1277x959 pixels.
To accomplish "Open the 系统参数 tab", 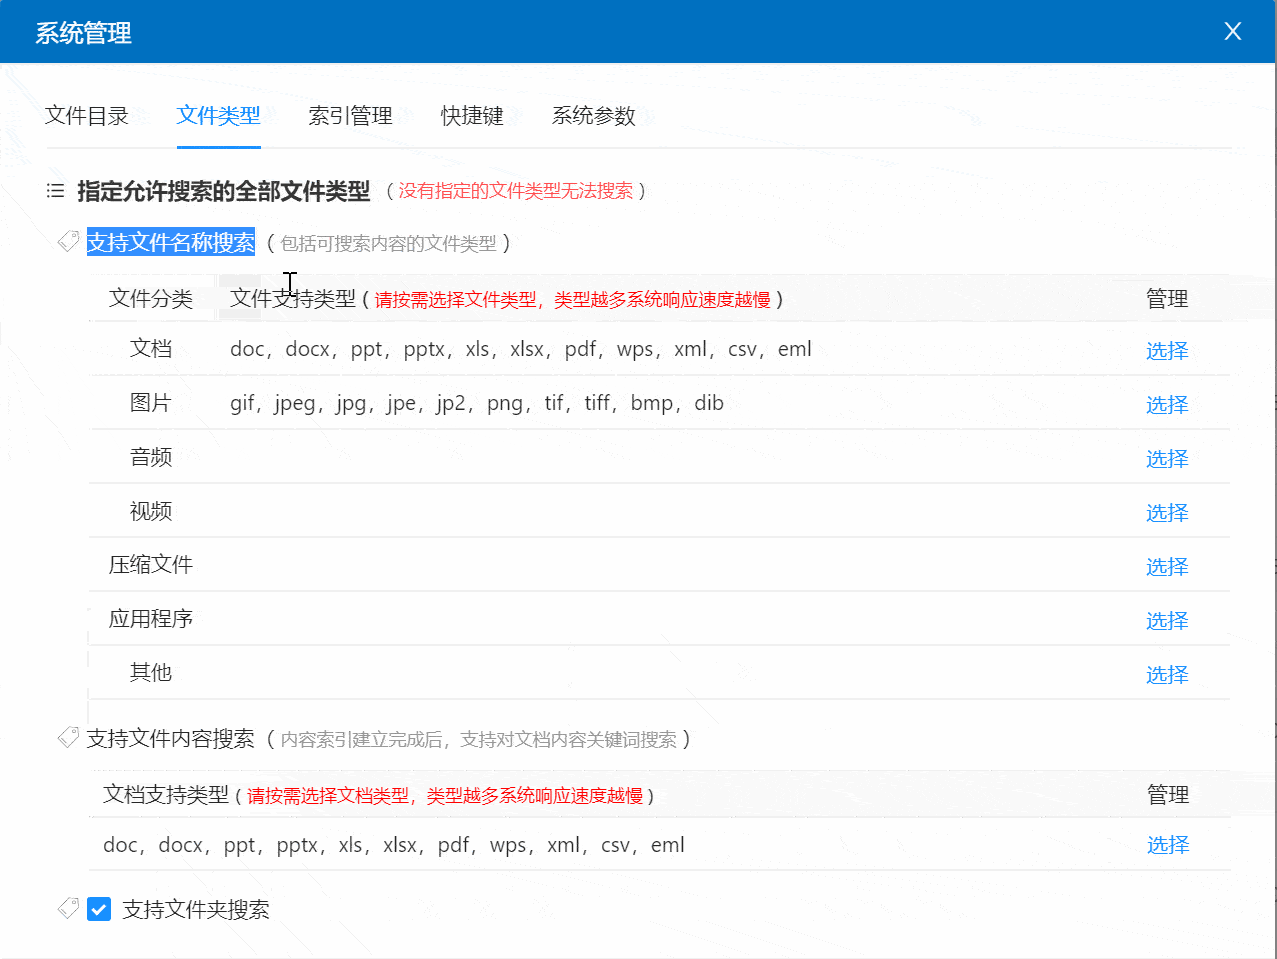I will (593, 116).
